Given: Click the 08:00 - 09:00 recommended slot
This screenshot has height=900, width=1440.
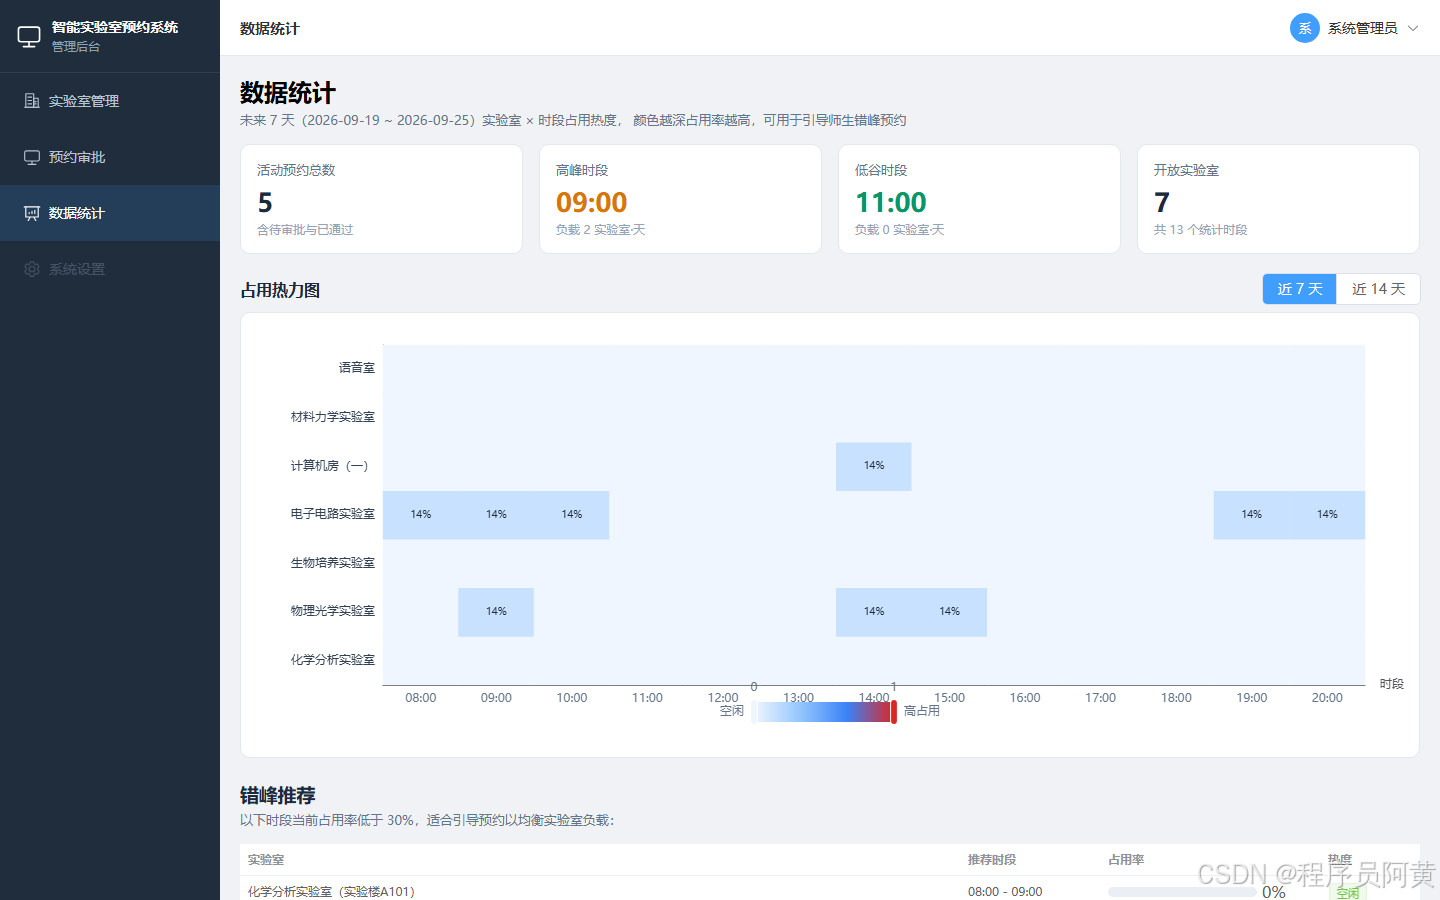Looking at the screenshot, I should [x=1005, y=892].
